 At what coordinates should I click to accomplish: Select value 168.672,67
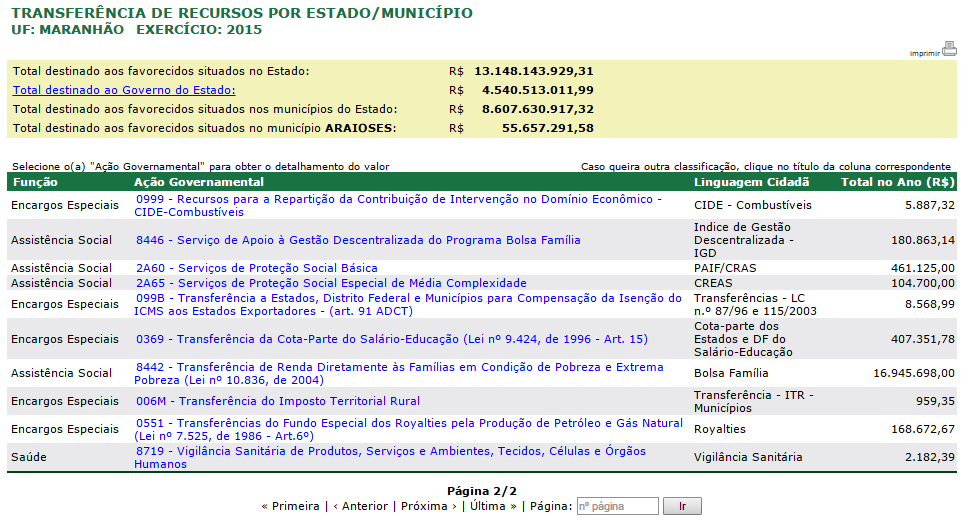923,429
